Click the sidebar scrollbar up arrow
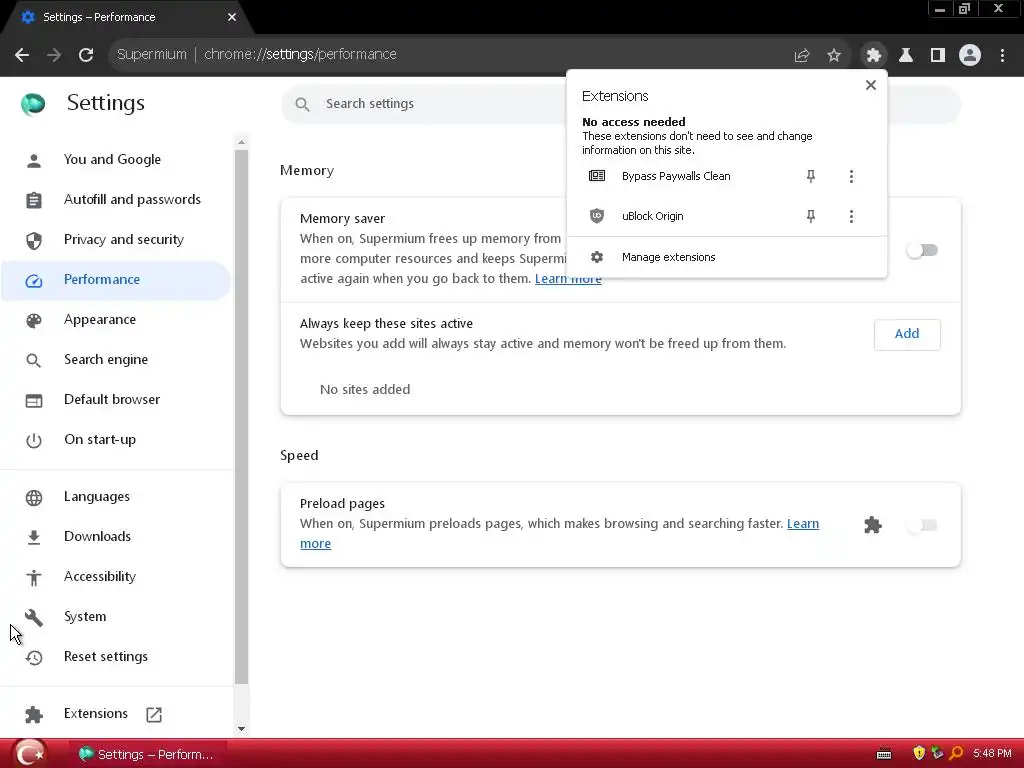Image resolution: width=1024 pixels, height=768 pixels. tap(241, 142)
